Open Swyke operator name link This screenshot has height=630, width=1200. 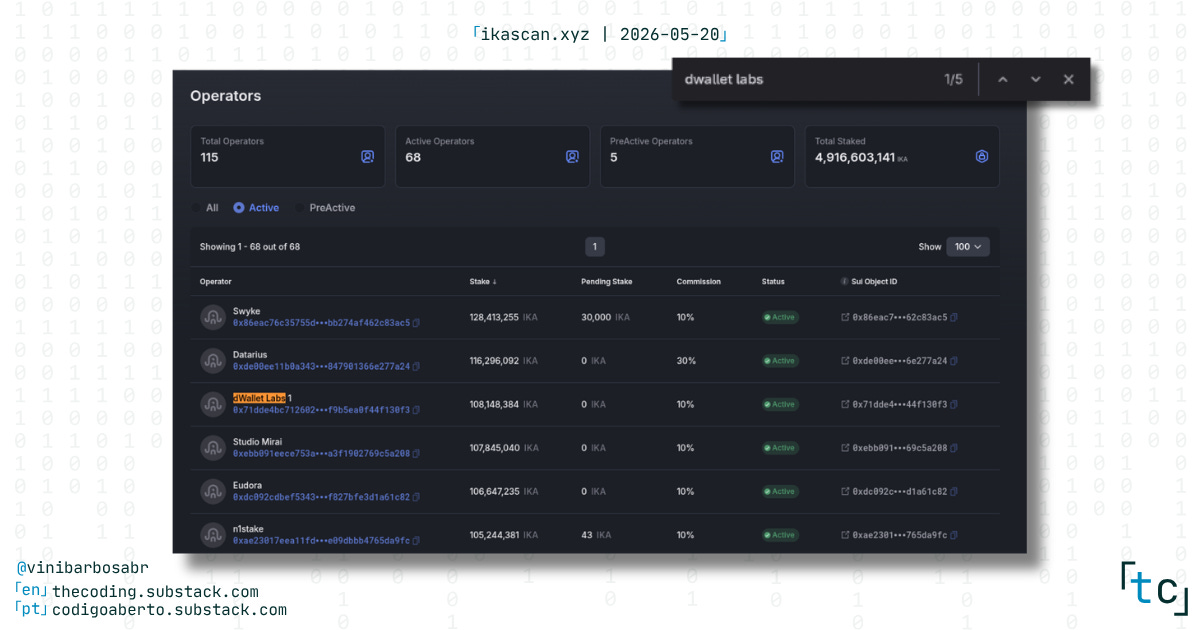click(246, 311)
